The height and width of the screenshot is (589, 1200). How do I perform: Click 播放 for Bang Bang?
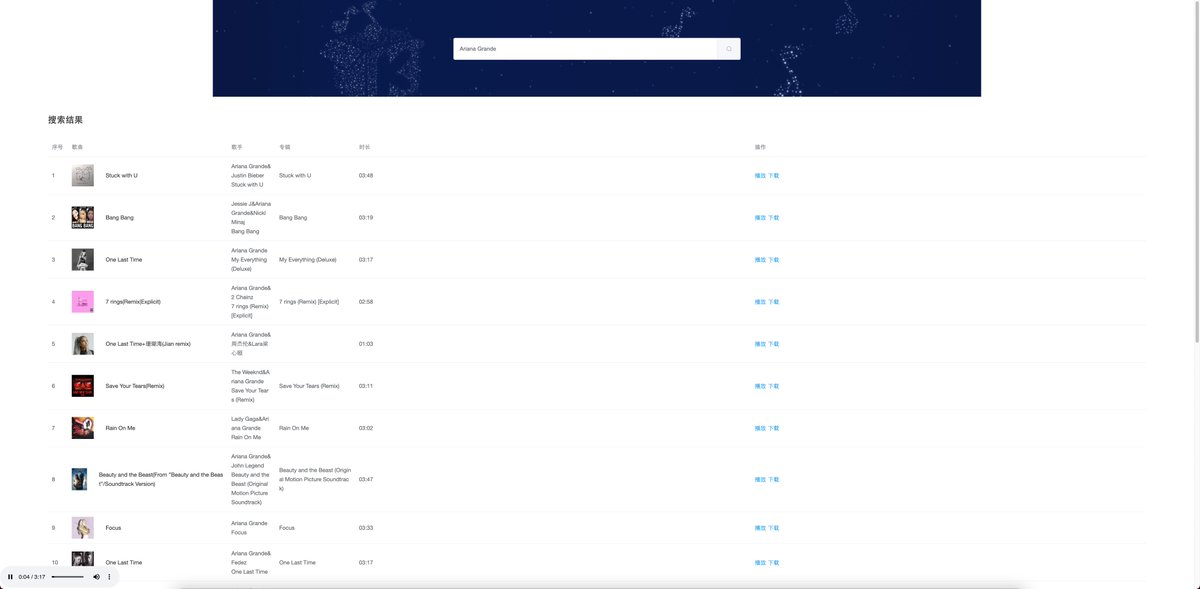coord(760,217)
